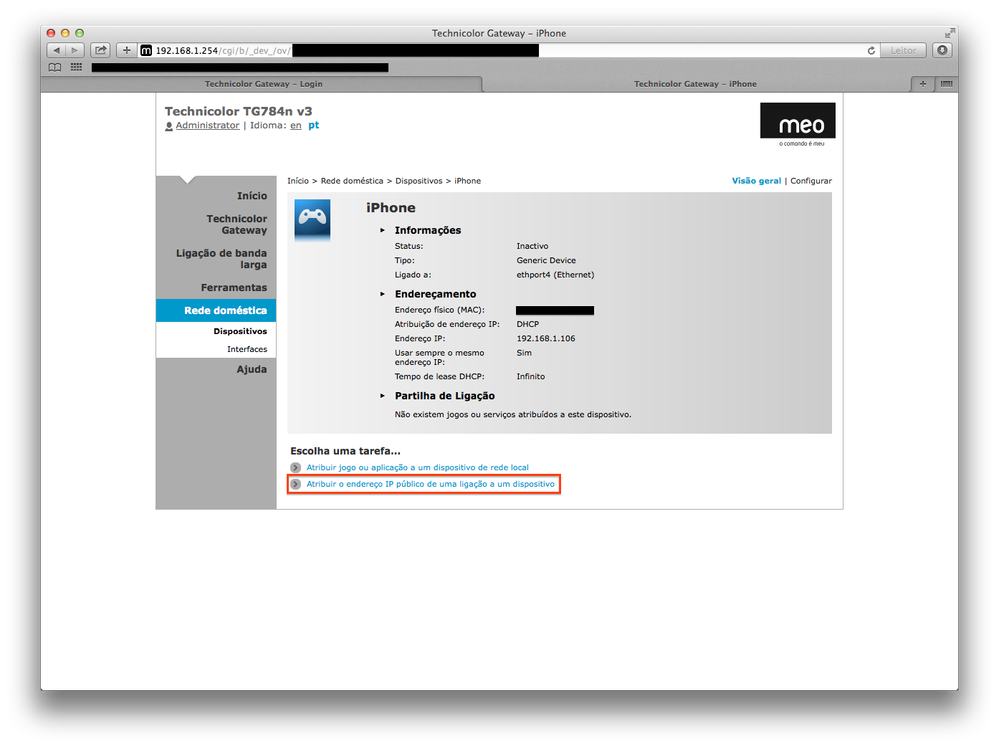
Task: Switch to Technicolor Gateway – Login tab
Action: tap(263, 84)
